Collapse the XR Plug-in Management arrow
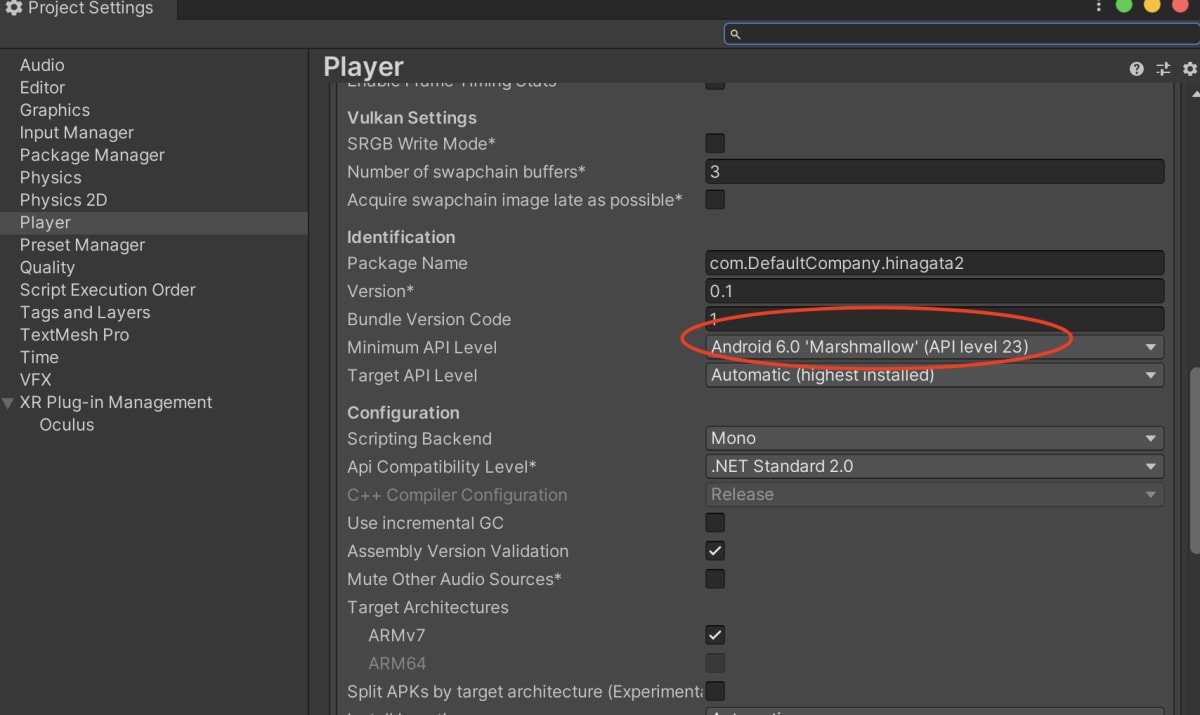This screenshot has height=715, width=1200. [x=8, y=403]
